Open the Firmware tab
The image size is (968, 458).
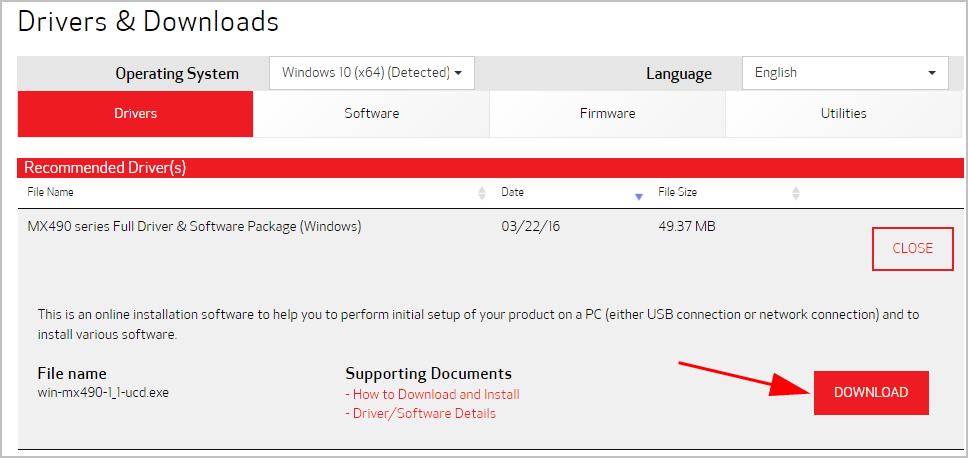pyautogui.click(x=607, y=114)
